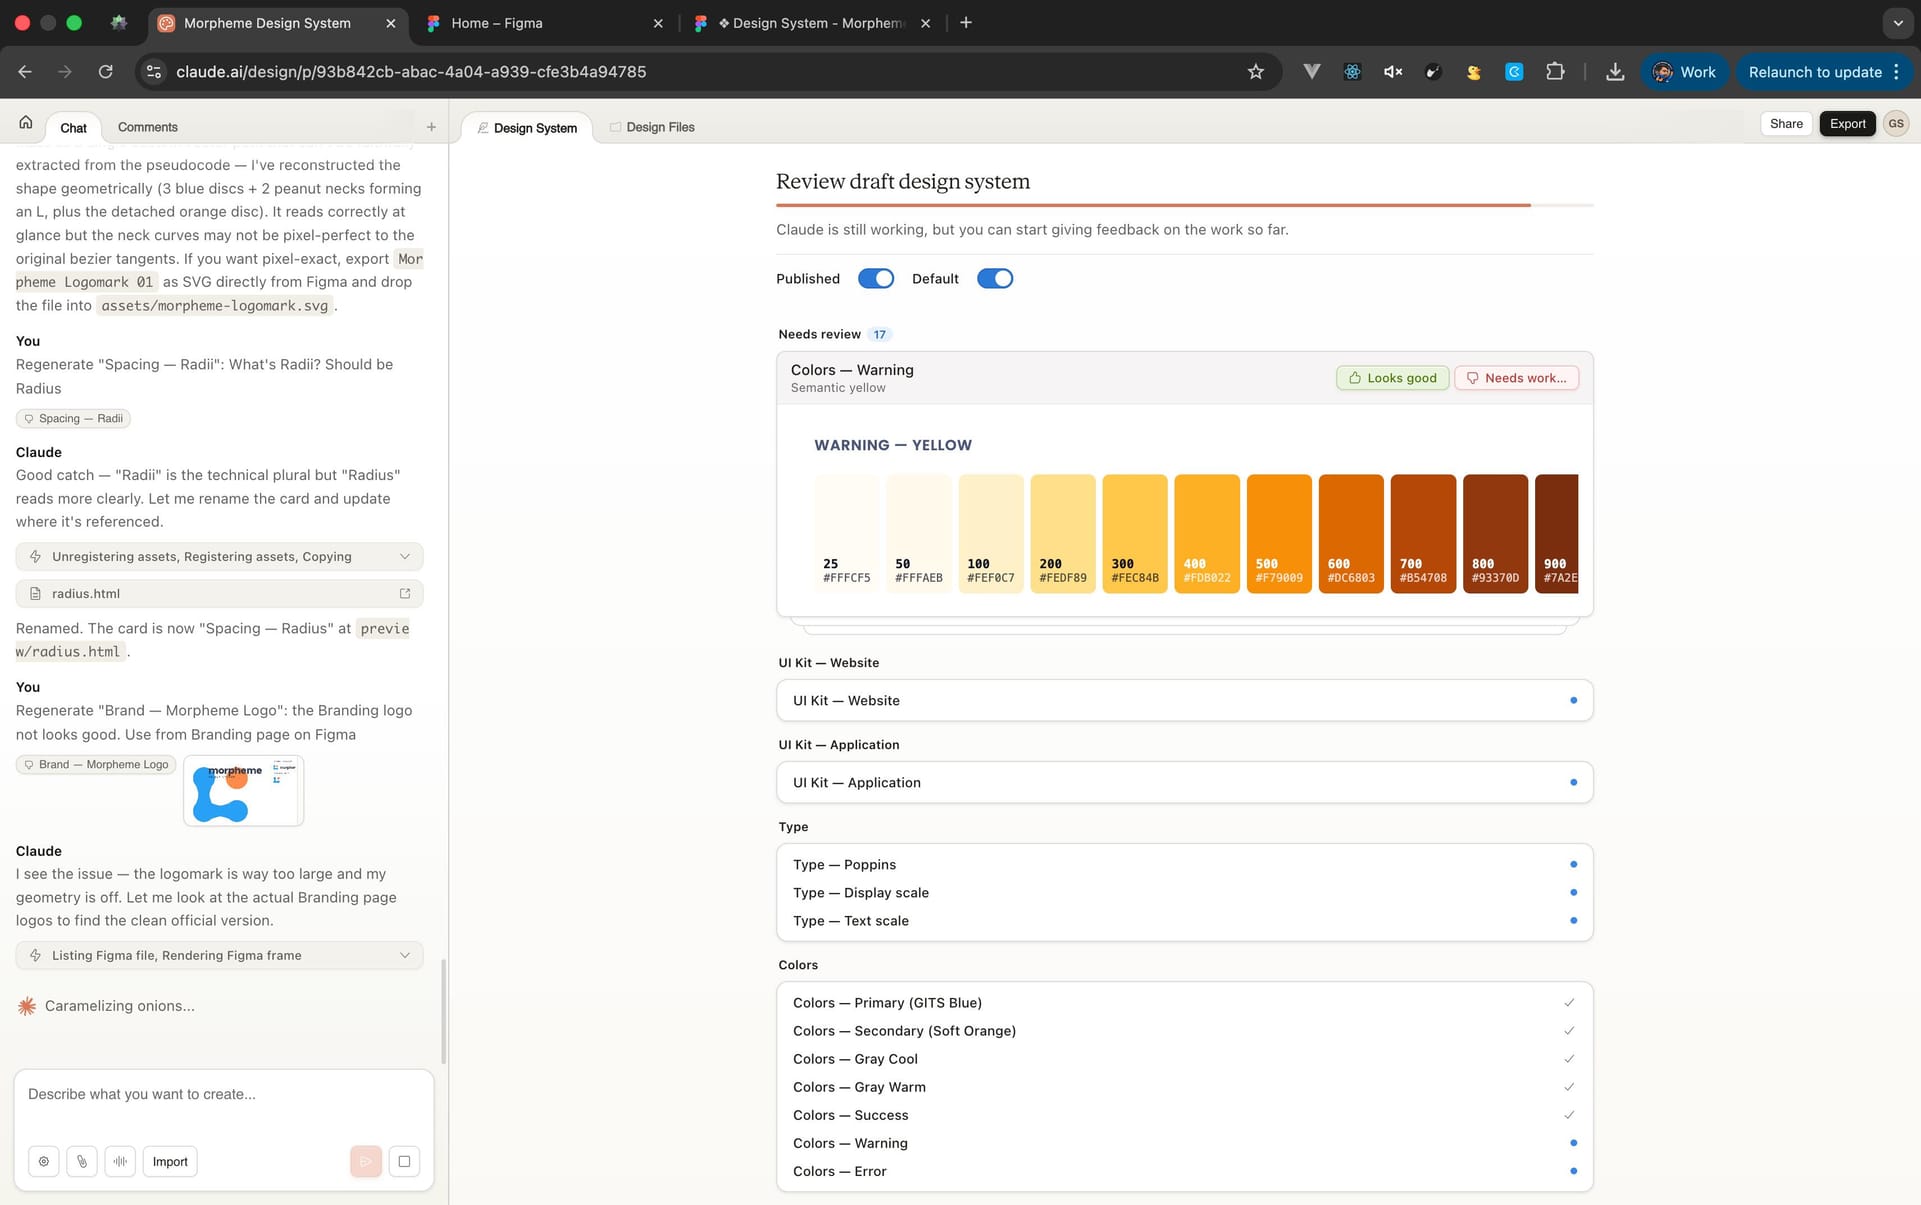Viewport: 1921px width, 1205px height.
Task: Click the Morpheme logo thumbnail in chat
Action: (243, 791)
